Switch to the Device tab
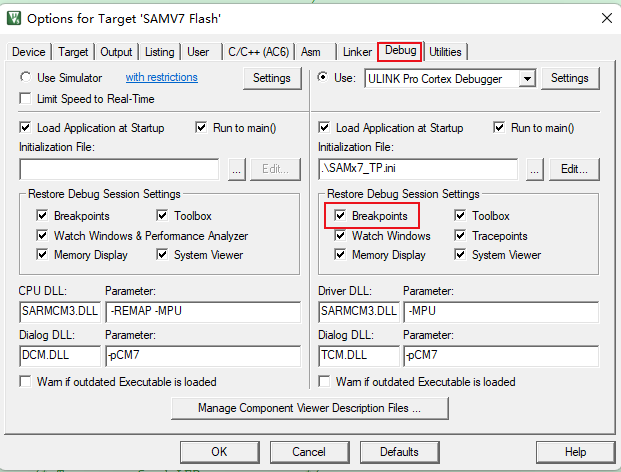Image resolution: width=621 pixels, height=472 pixels. pos(28,52)
